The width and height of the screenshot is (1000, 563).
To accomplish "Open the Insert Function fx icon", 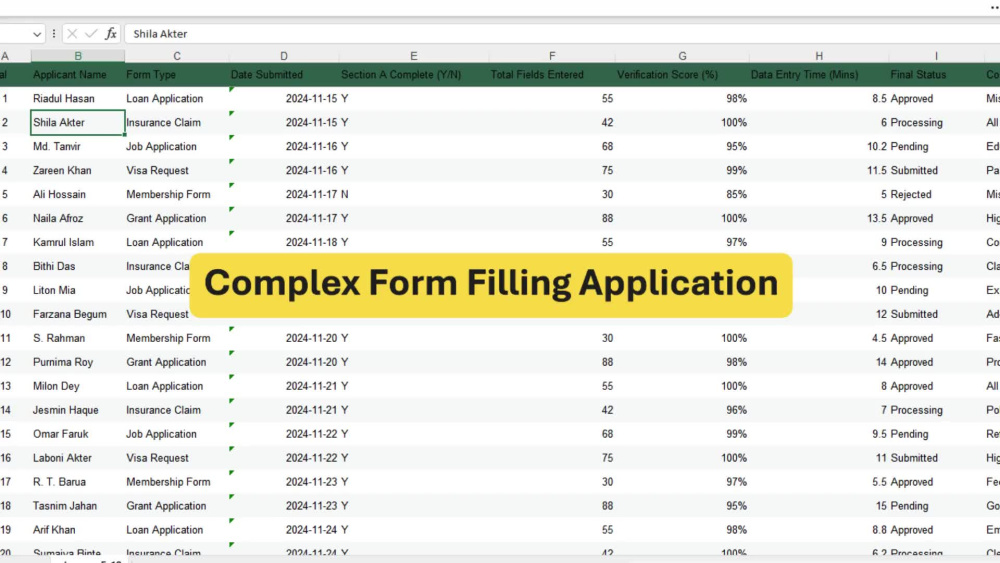I will tap(110, 34).
